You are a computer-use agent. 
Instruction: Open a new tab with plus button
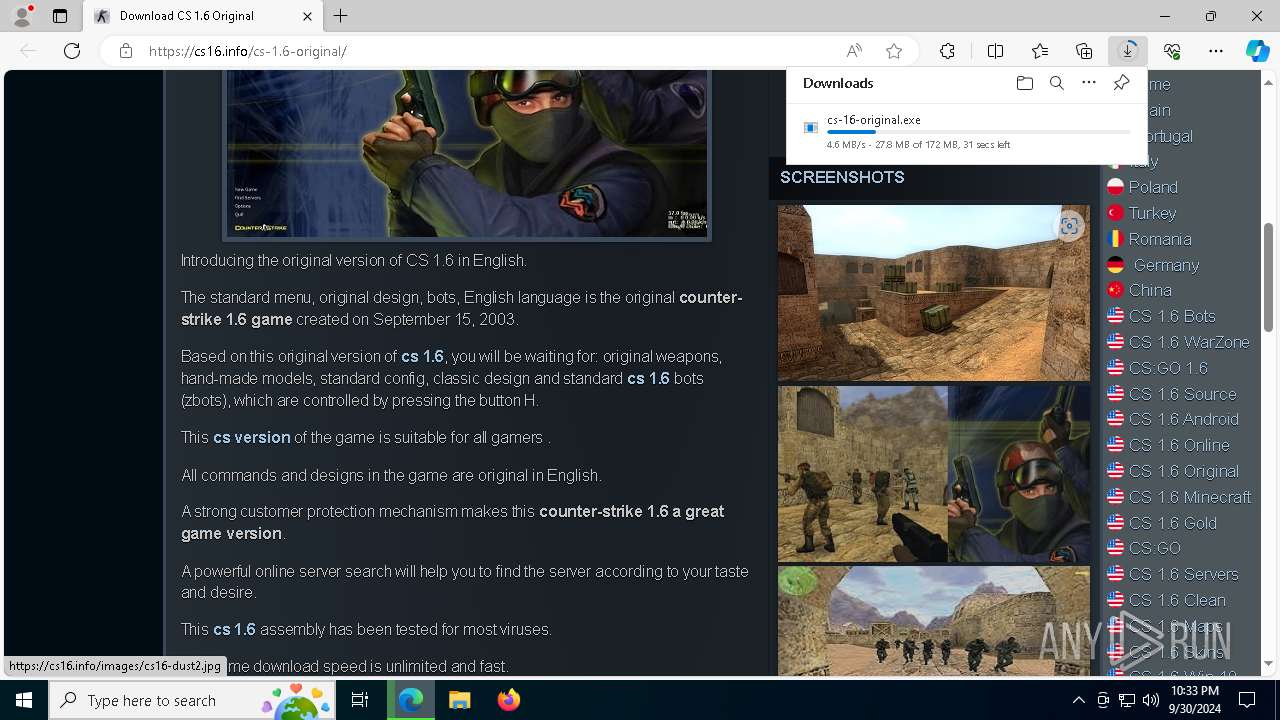coord(341,16)
